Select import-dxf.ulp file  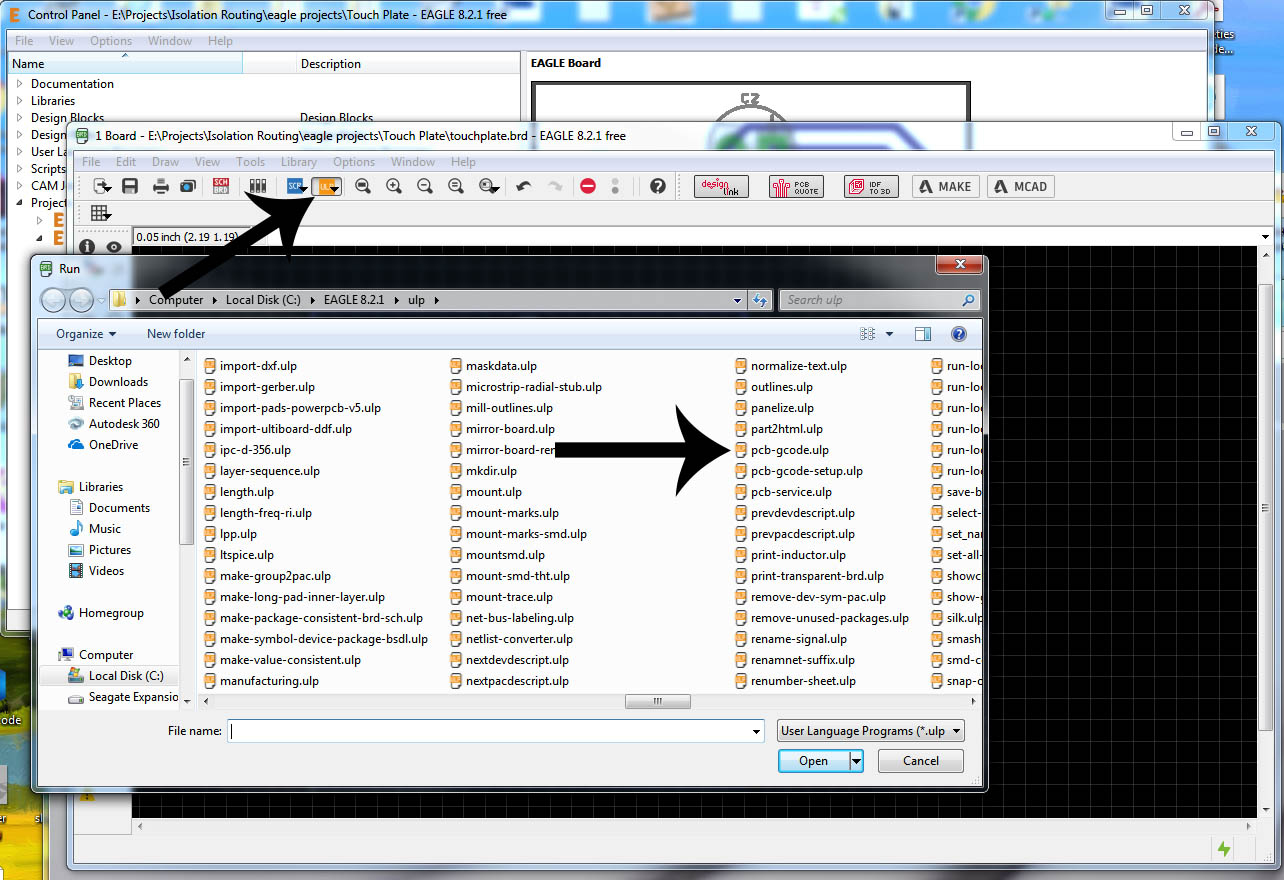pyautogui.click(x=250, y=366)
